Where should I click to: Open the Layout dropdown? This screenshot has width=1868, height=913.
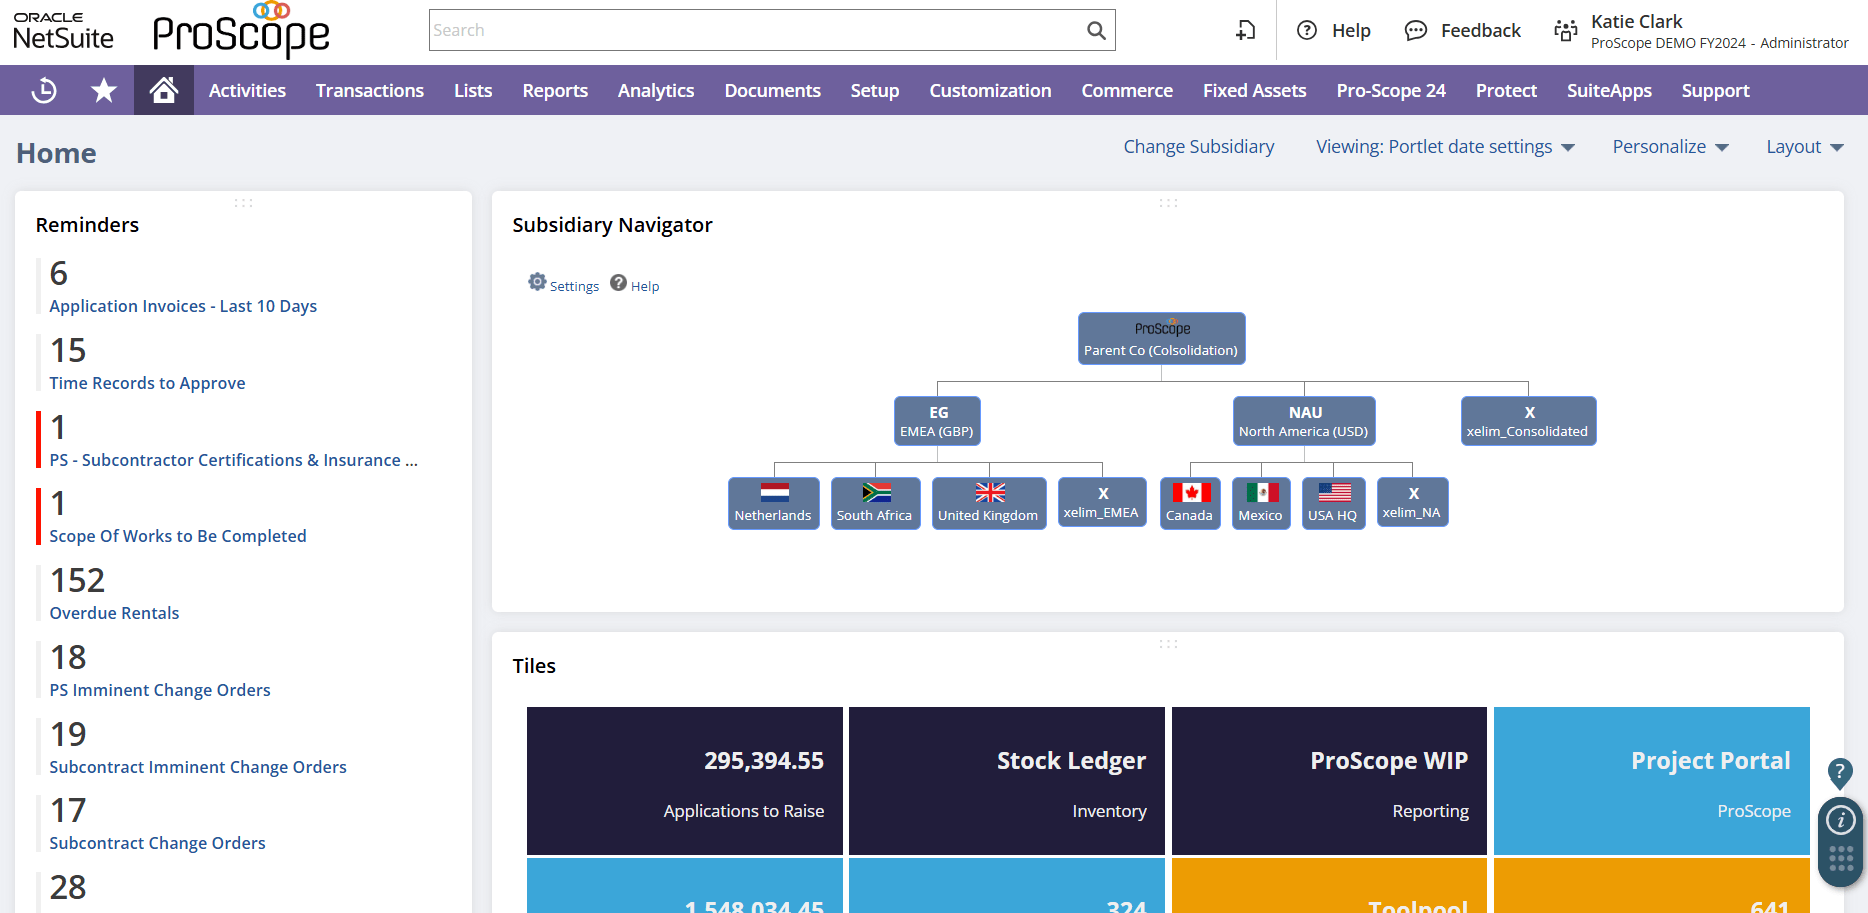coord(1803,146)
